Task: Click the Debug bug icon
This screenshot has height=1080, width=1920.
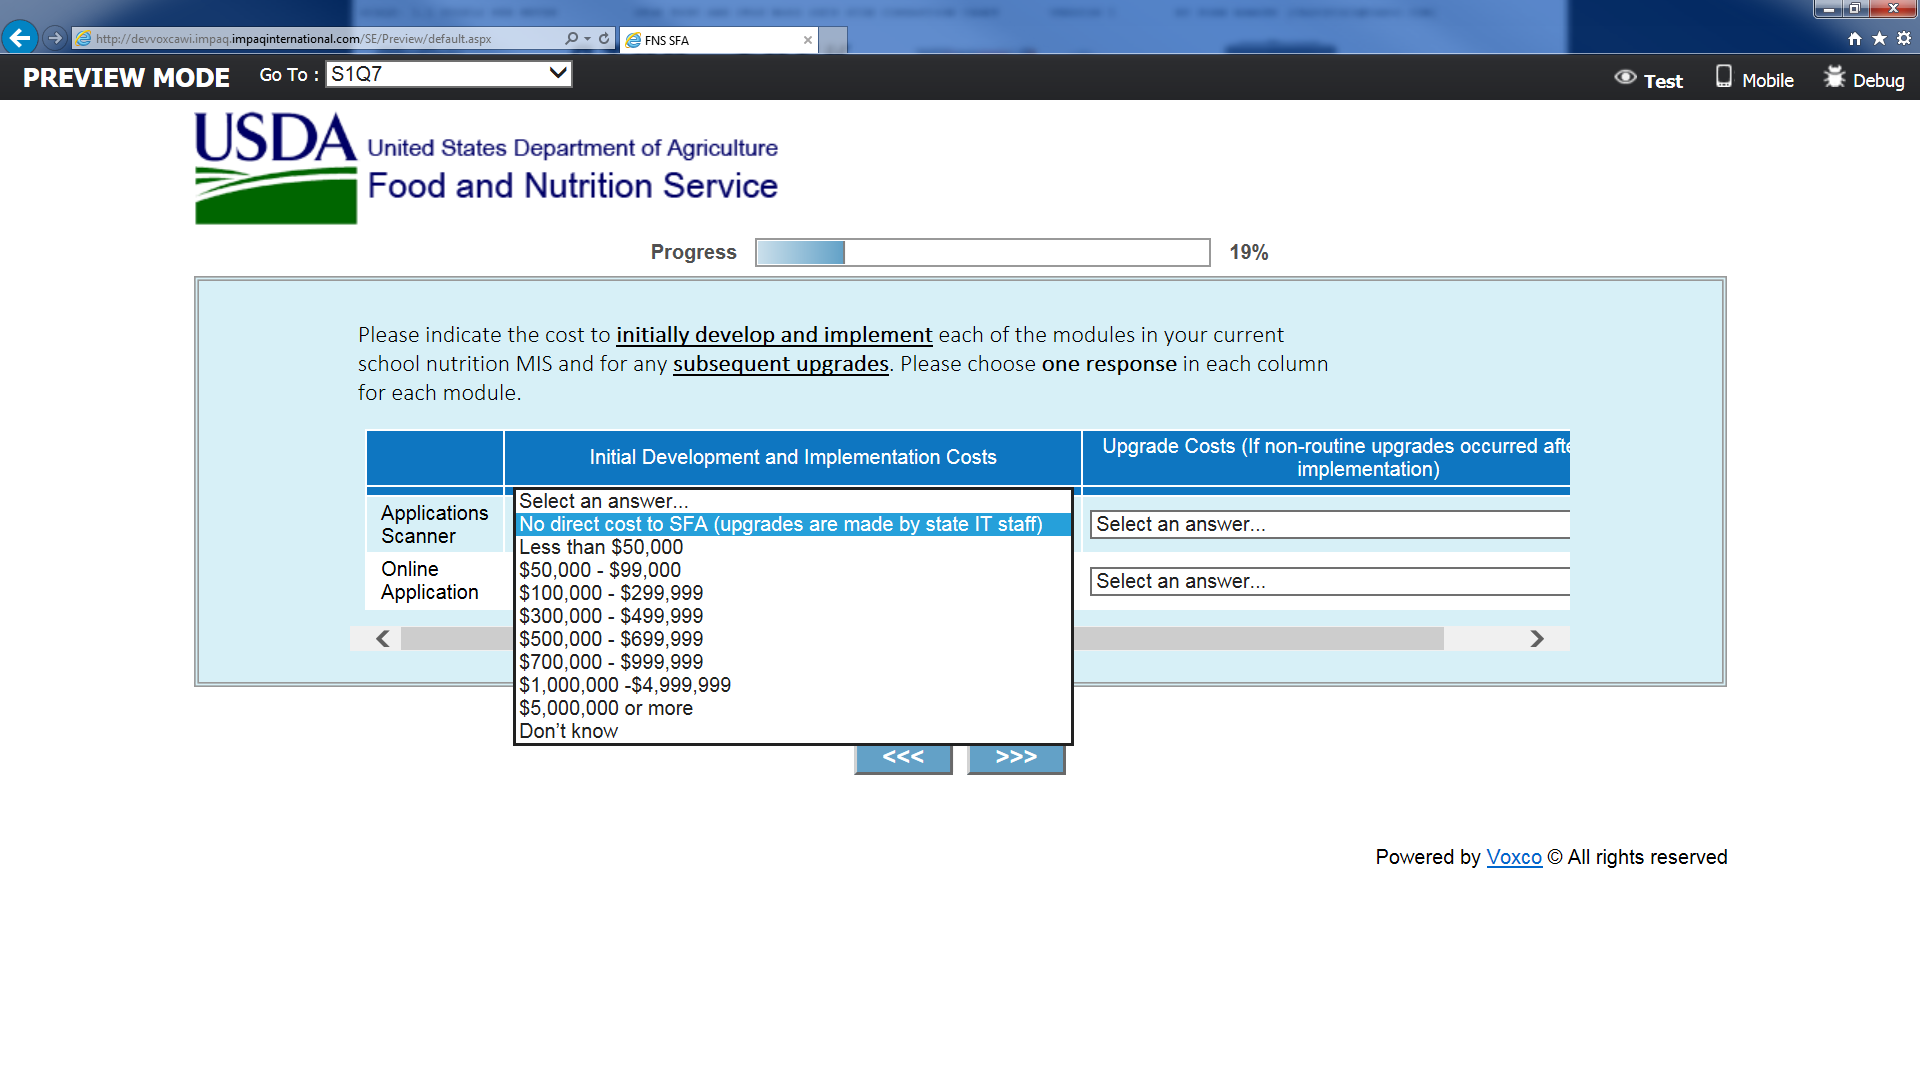Action: 1834,77
